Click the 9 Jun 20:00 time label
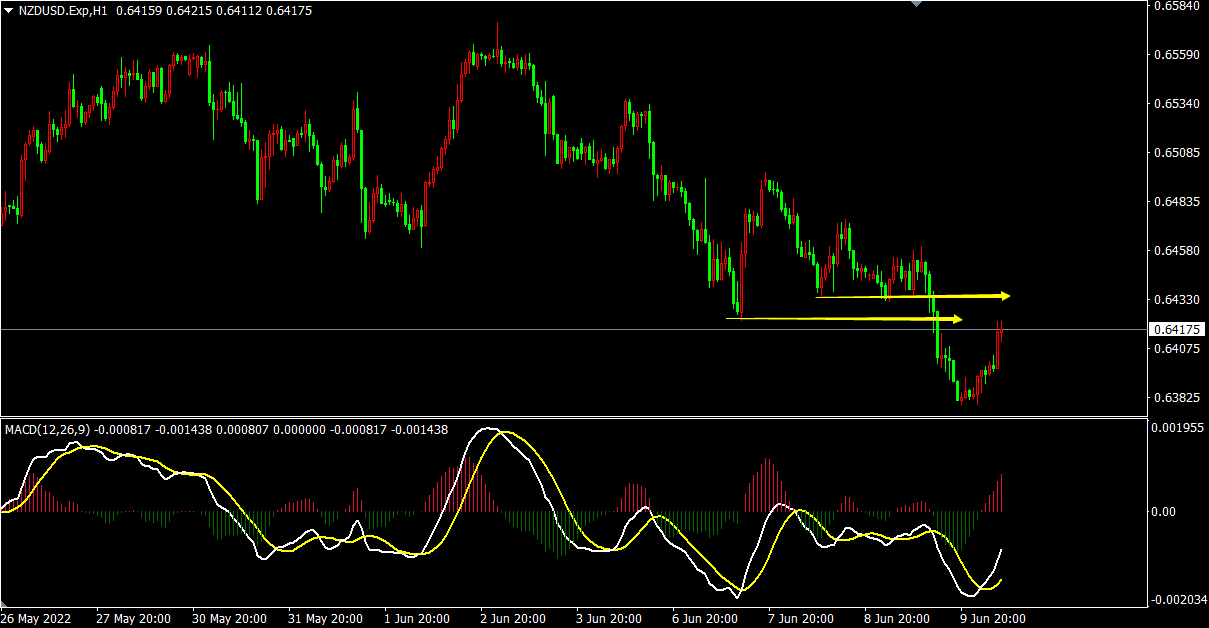Viewport: 1209px width, 628px height. (x=992, y=619)
